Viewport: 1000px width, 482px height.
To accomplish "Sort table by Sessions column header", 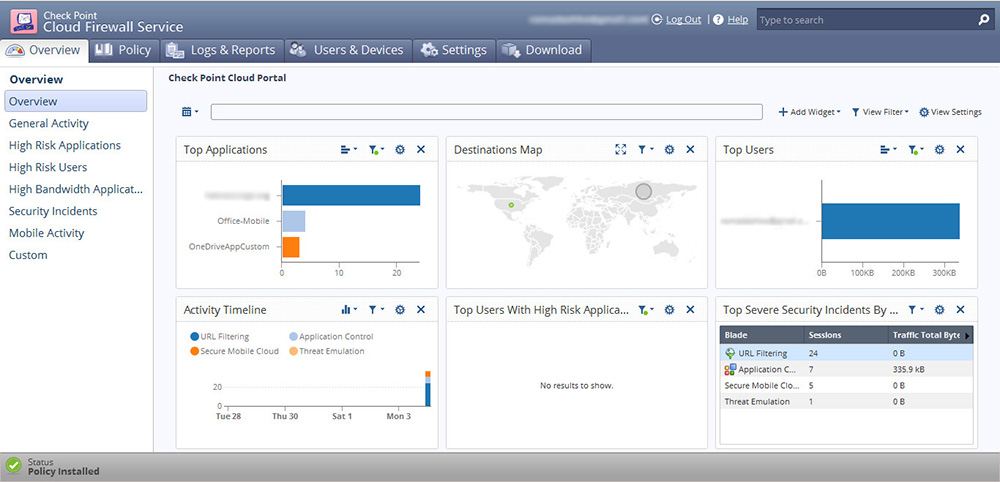I will (x=846, y=335).
